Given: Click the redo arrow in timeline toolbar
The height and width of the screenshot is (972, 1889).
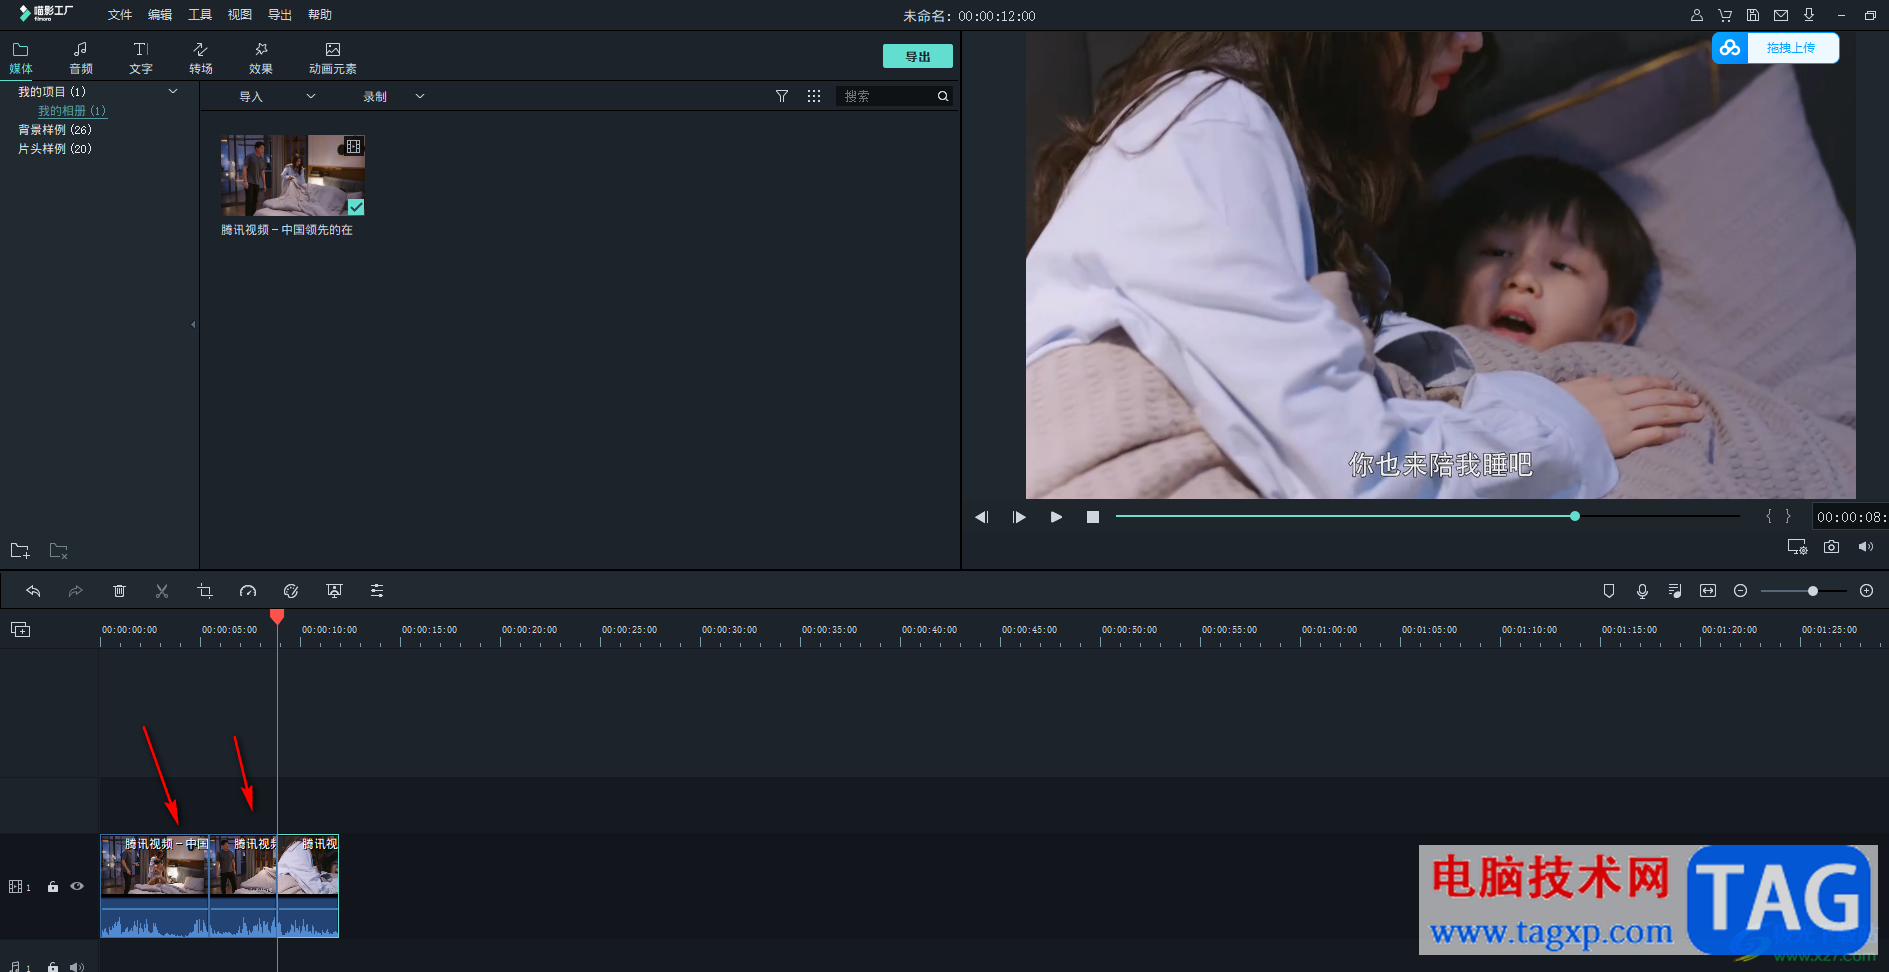Looking at the screenshot, I should pos(75,591).
